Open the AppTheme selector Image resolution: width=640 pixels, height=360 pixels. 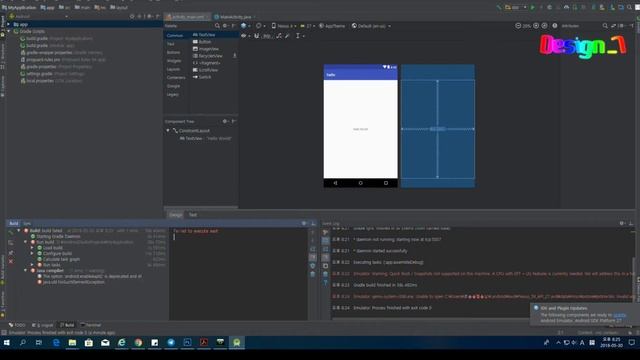coord(332,26)
